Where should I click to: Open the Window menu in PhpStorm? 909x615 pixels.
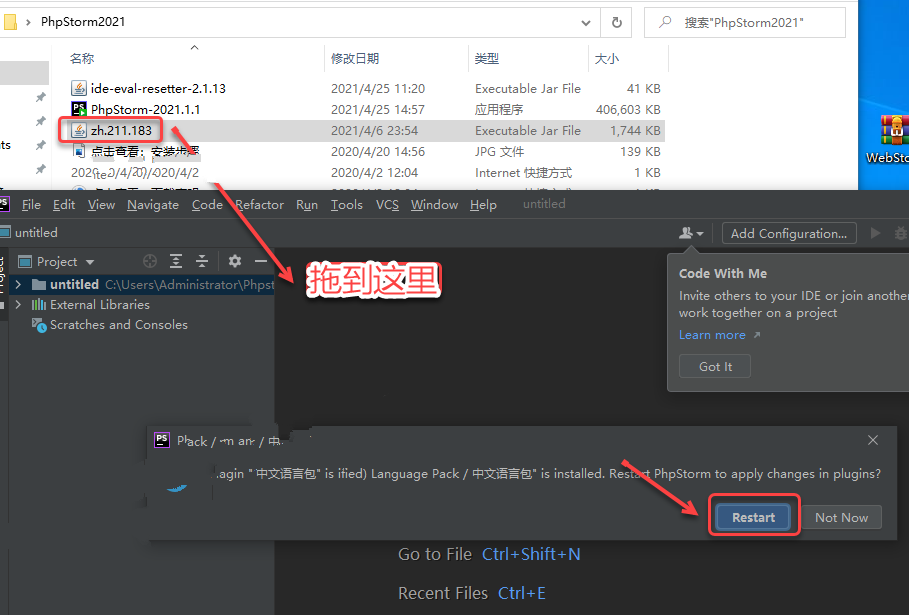tap(434, 205)
